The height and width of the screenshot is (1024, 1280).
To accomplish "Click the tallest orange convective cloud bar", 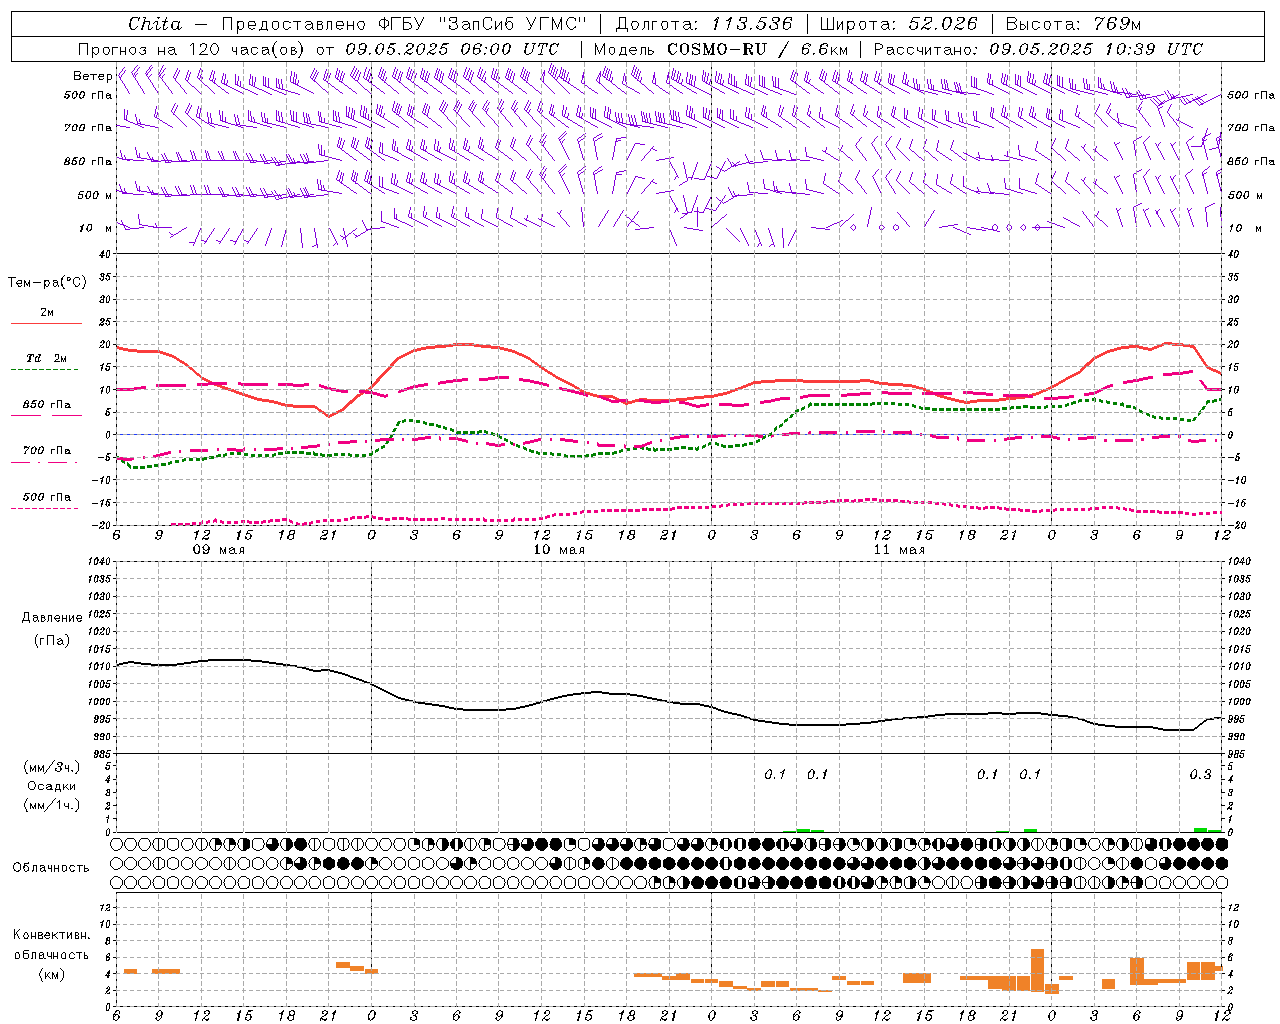I will click(x=1037, y=970).
